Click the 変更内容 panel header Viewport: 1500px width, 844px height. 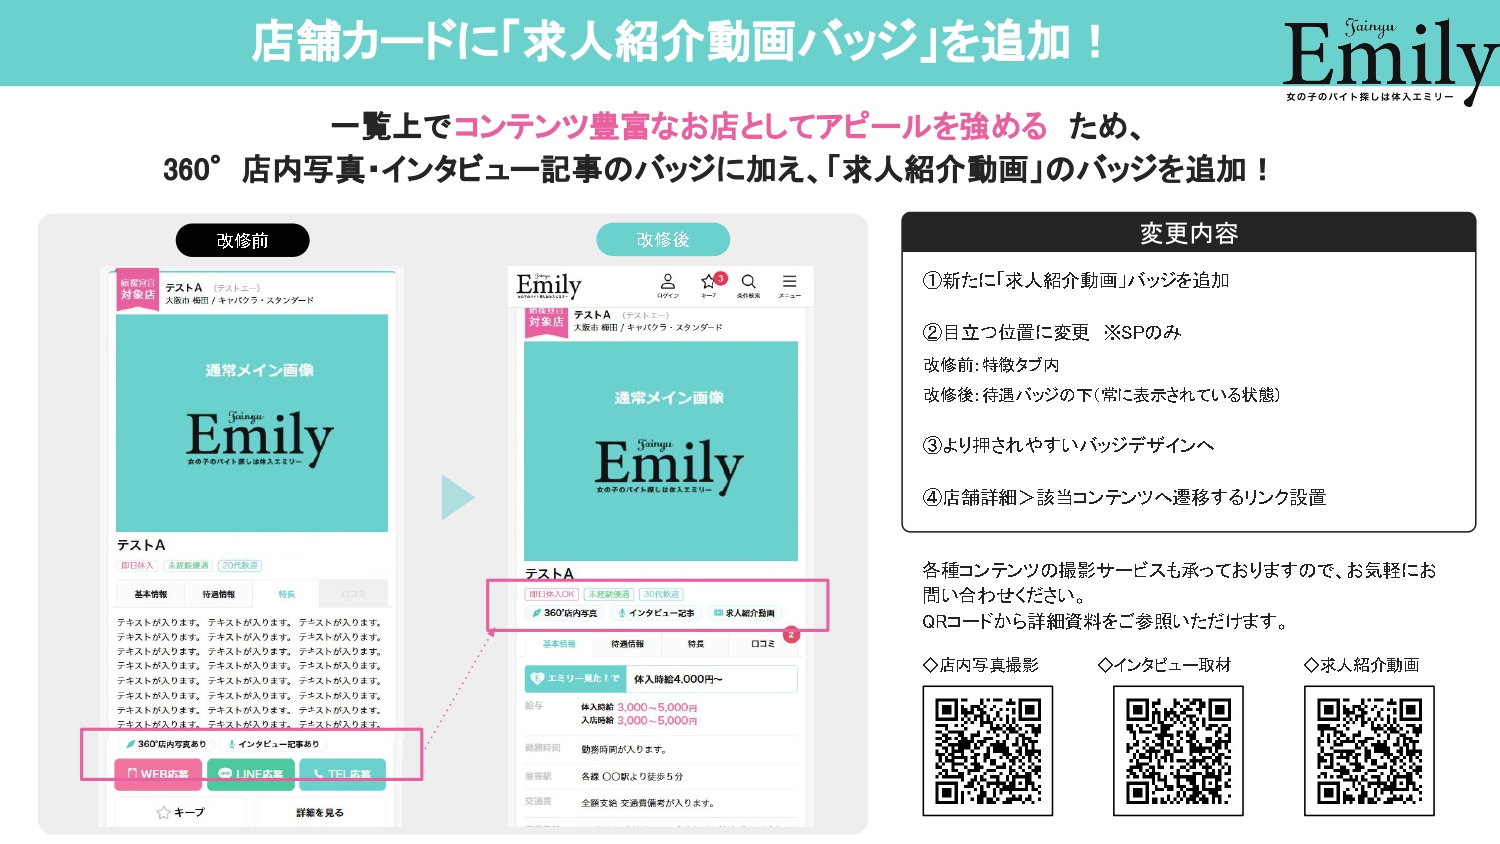(1189, 233)
